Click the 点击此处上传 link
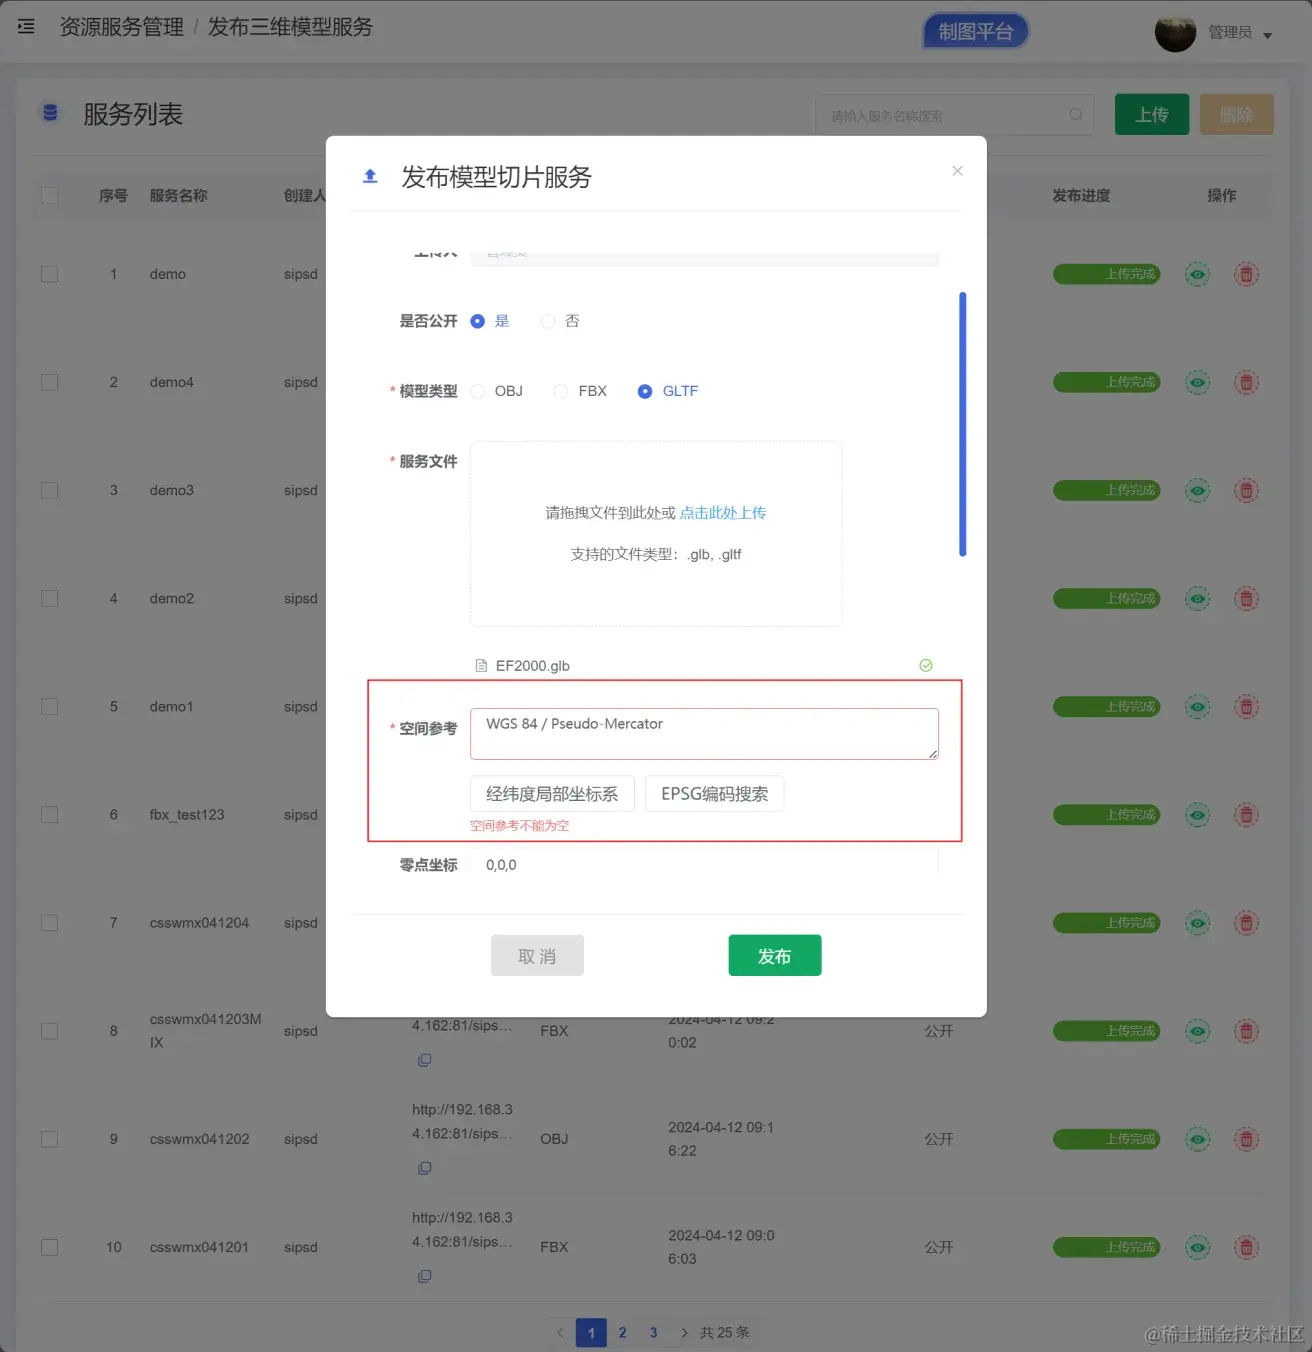 click(723, 513)
